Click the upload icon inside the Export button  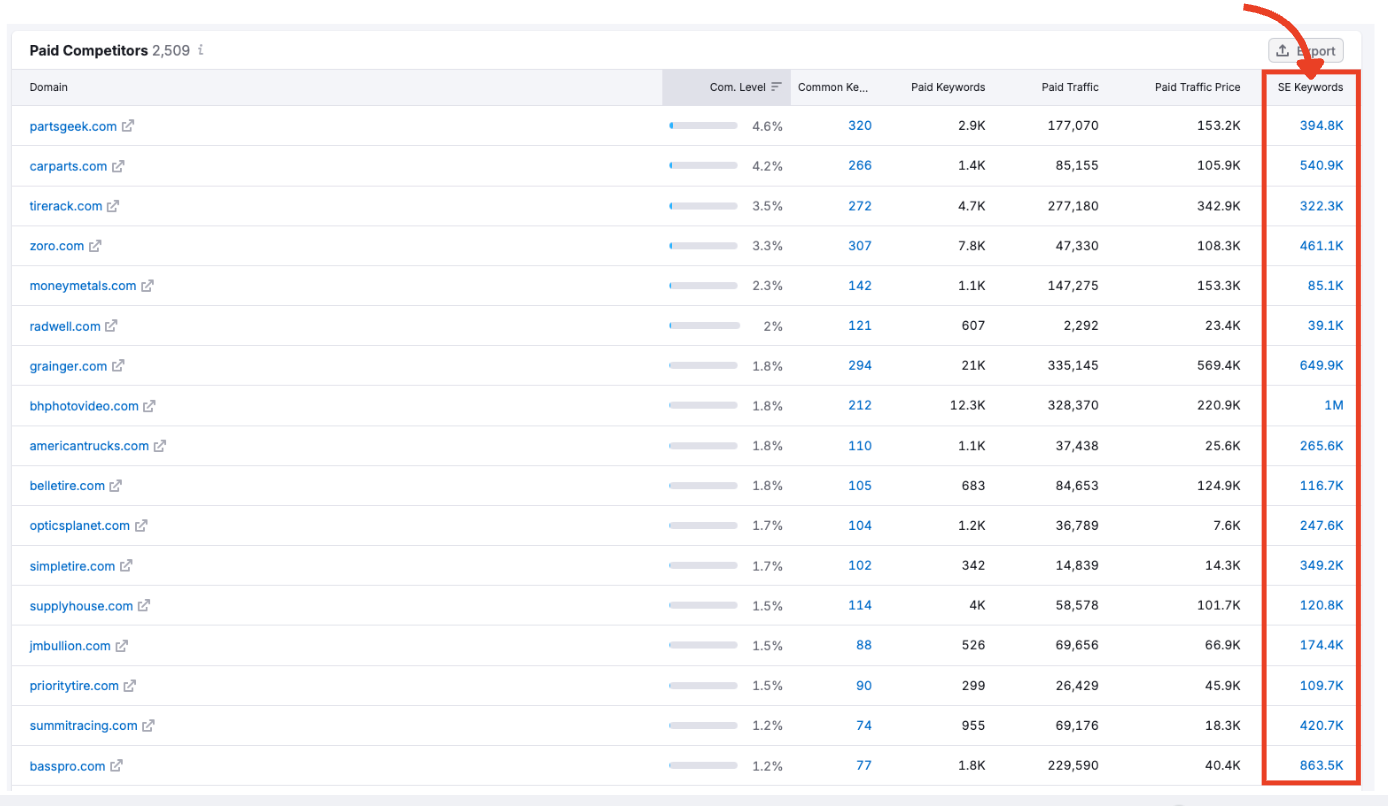click(1281, 50)
